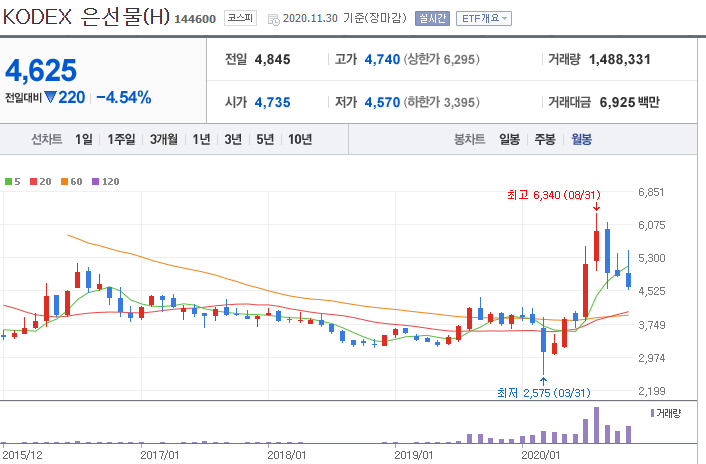This screenshot has width=706, height=464.
Task: Click the orange 60 moving average swatch
Action: tap(64, 182)
